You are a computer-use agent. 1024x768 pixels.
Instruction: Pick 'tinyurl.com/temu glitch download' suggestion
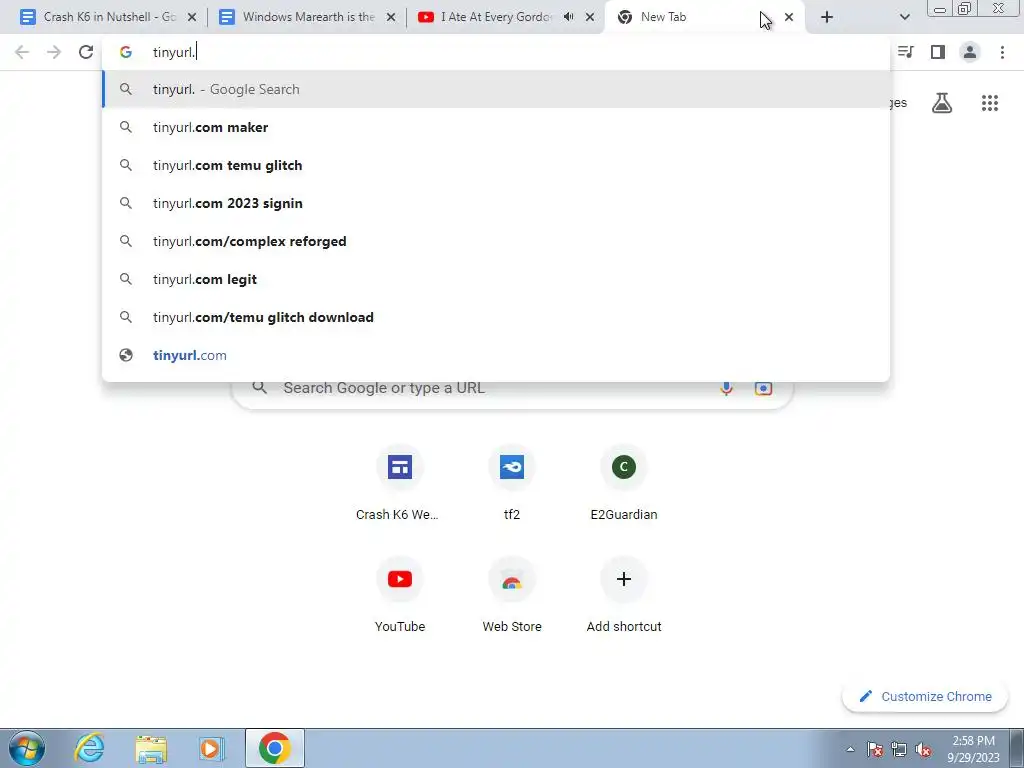(x=496, y=317)
